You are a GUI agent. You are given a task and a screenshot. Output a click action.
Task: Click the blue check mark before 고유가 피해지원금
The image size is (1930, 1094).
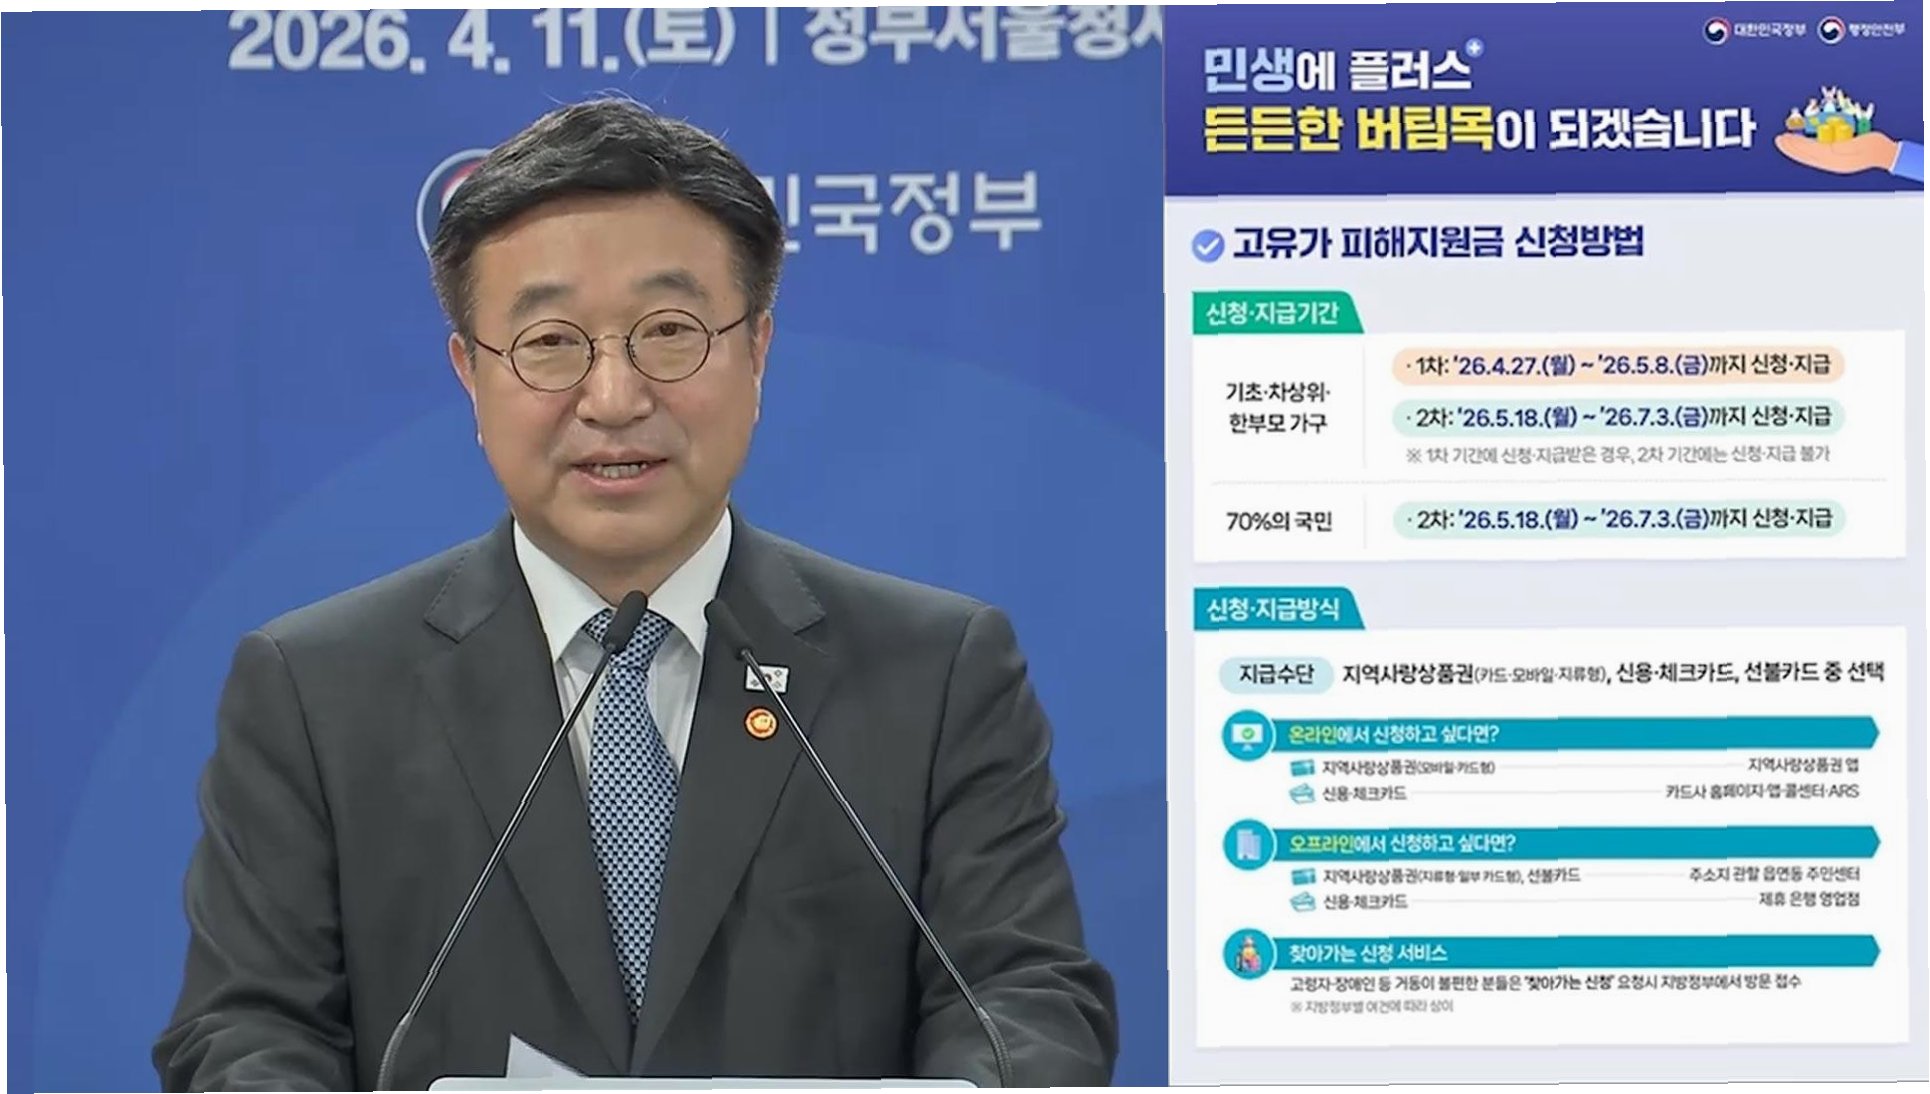pyautogui.click(x=1208, y=246)
